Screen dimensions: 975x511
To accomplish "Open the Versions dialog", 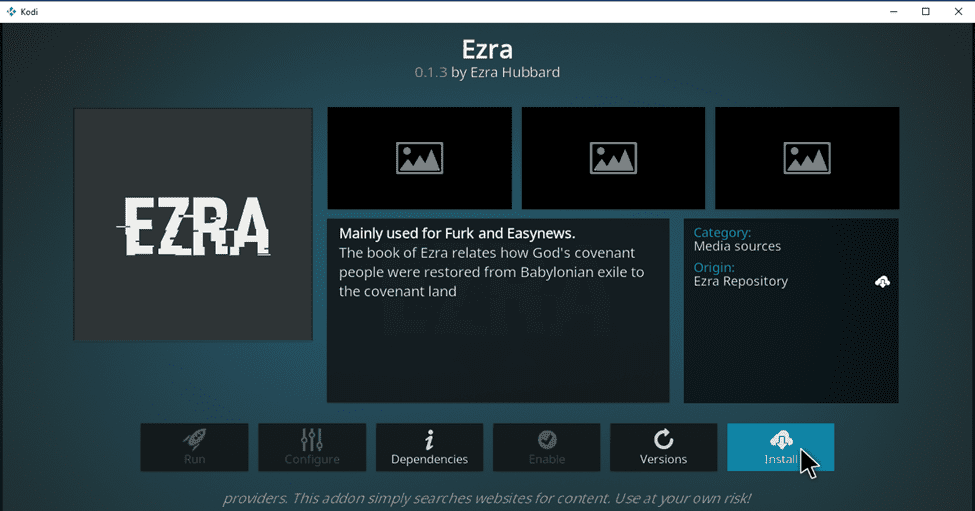I will tap(663, 447).
